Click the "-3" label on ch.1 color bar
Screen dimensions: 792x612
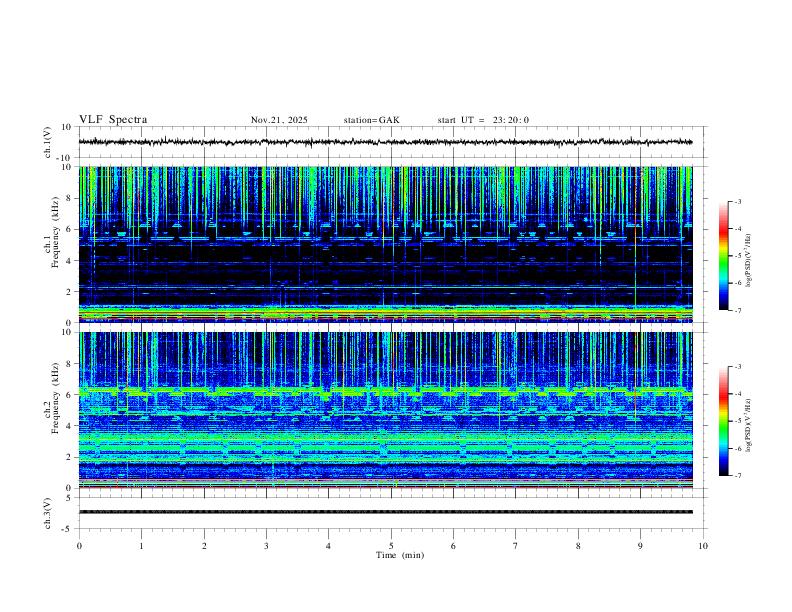[x=737, y=201]
